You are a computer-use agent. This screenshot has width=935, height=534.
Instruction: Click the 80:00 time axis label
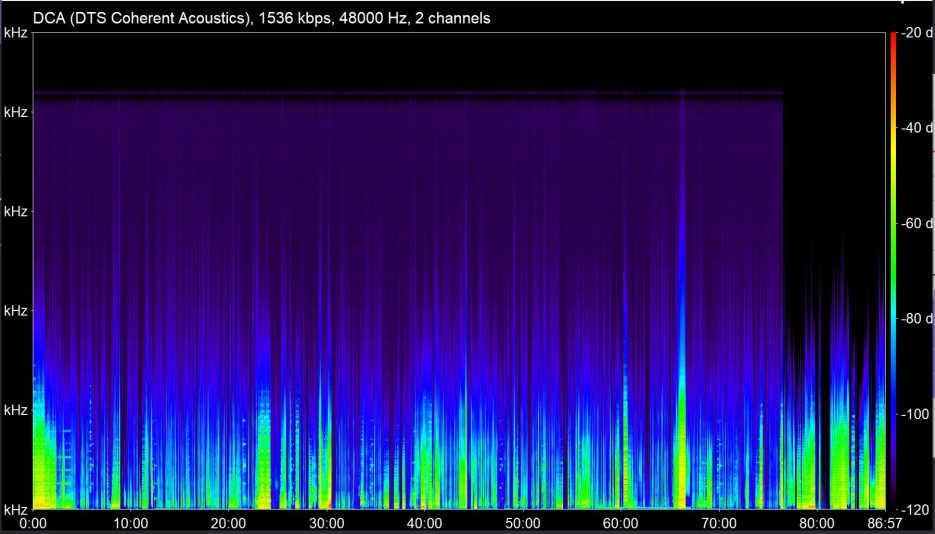point(817,523)
